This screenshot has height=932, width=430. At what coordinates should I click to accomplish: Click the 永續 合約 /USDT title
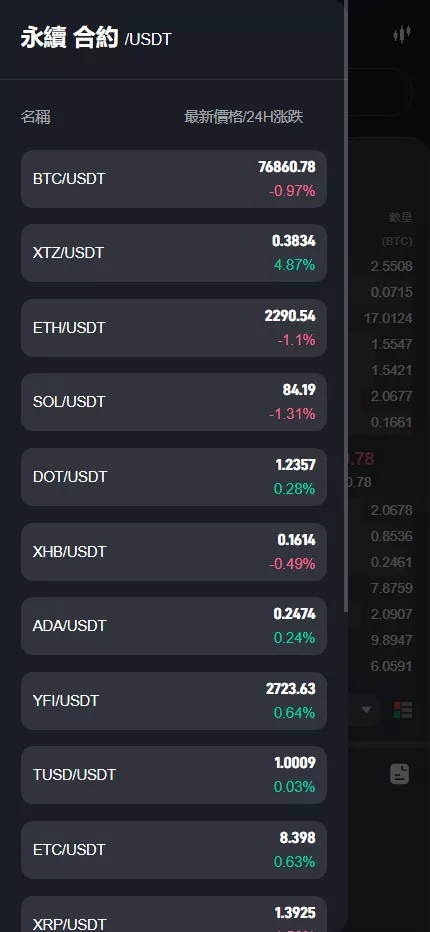tap(96, 39)
